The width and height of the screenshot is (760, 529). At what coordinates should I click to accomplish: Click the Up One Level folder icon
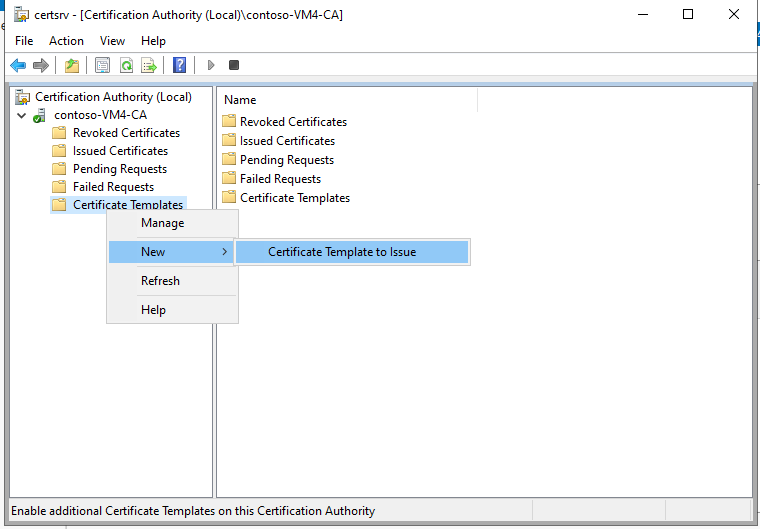pyautogui.click(x=71, y=65)
